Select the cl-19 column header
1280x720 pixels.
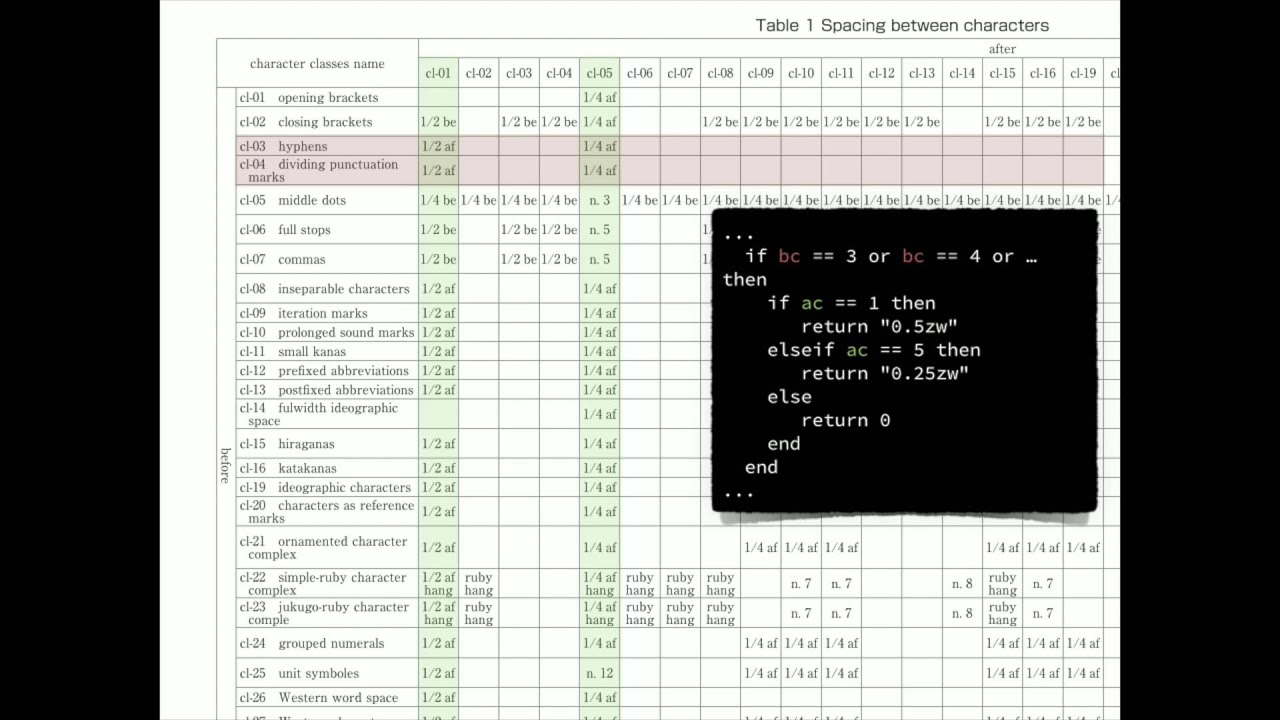coord(1083,73)
